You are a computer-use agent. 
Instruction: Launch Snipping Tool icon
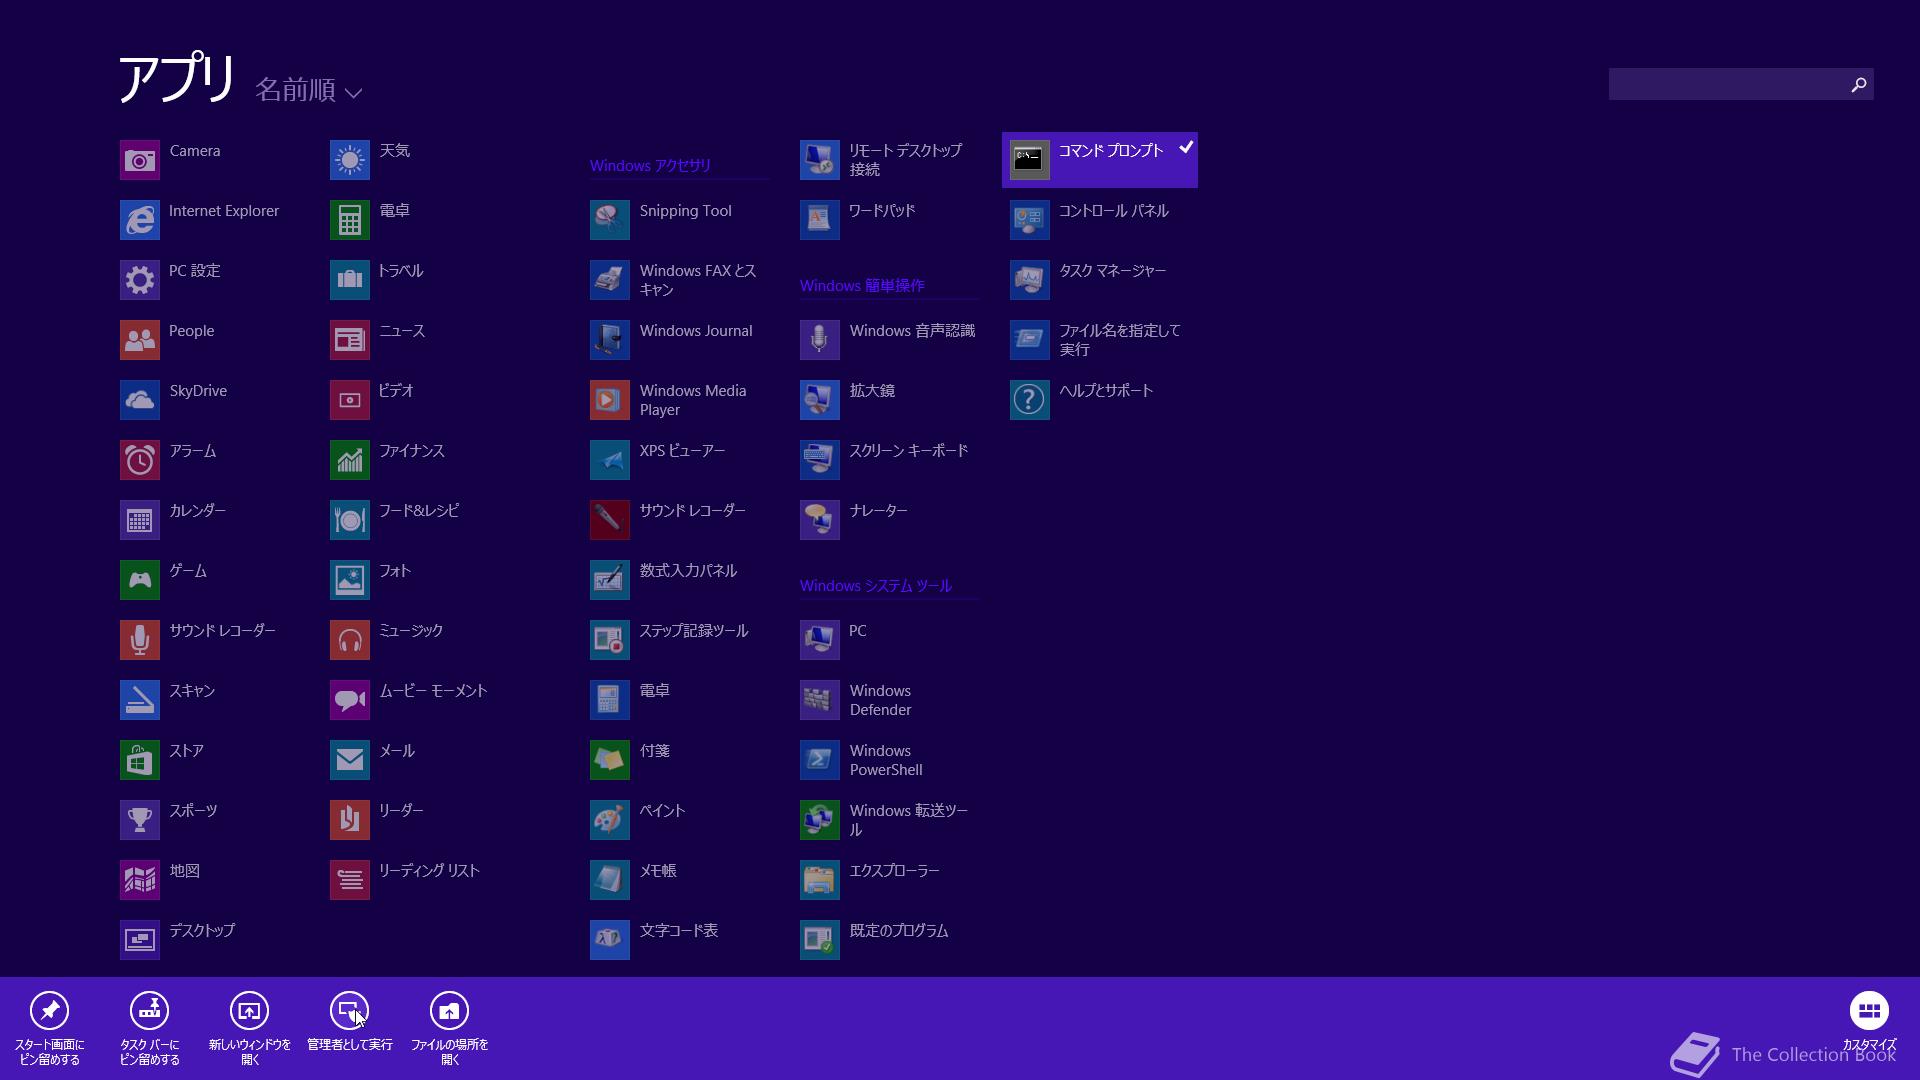pos(610,220)
